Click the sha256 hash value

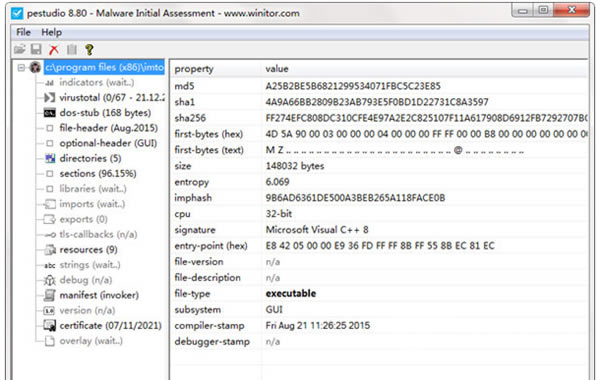tap(427, 118)
